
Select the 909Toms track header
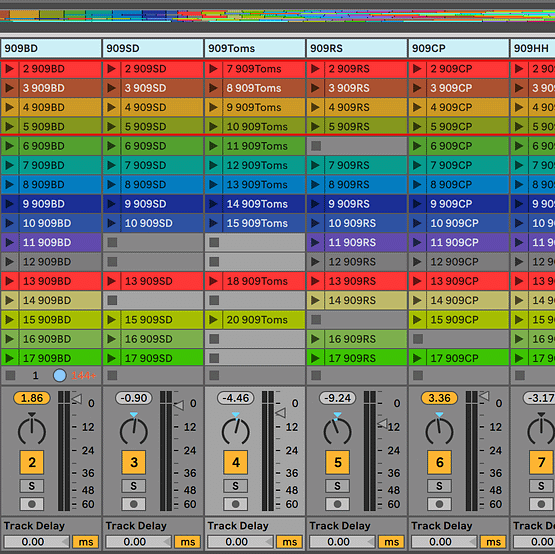pyautogui.click(x=255, y=48)
